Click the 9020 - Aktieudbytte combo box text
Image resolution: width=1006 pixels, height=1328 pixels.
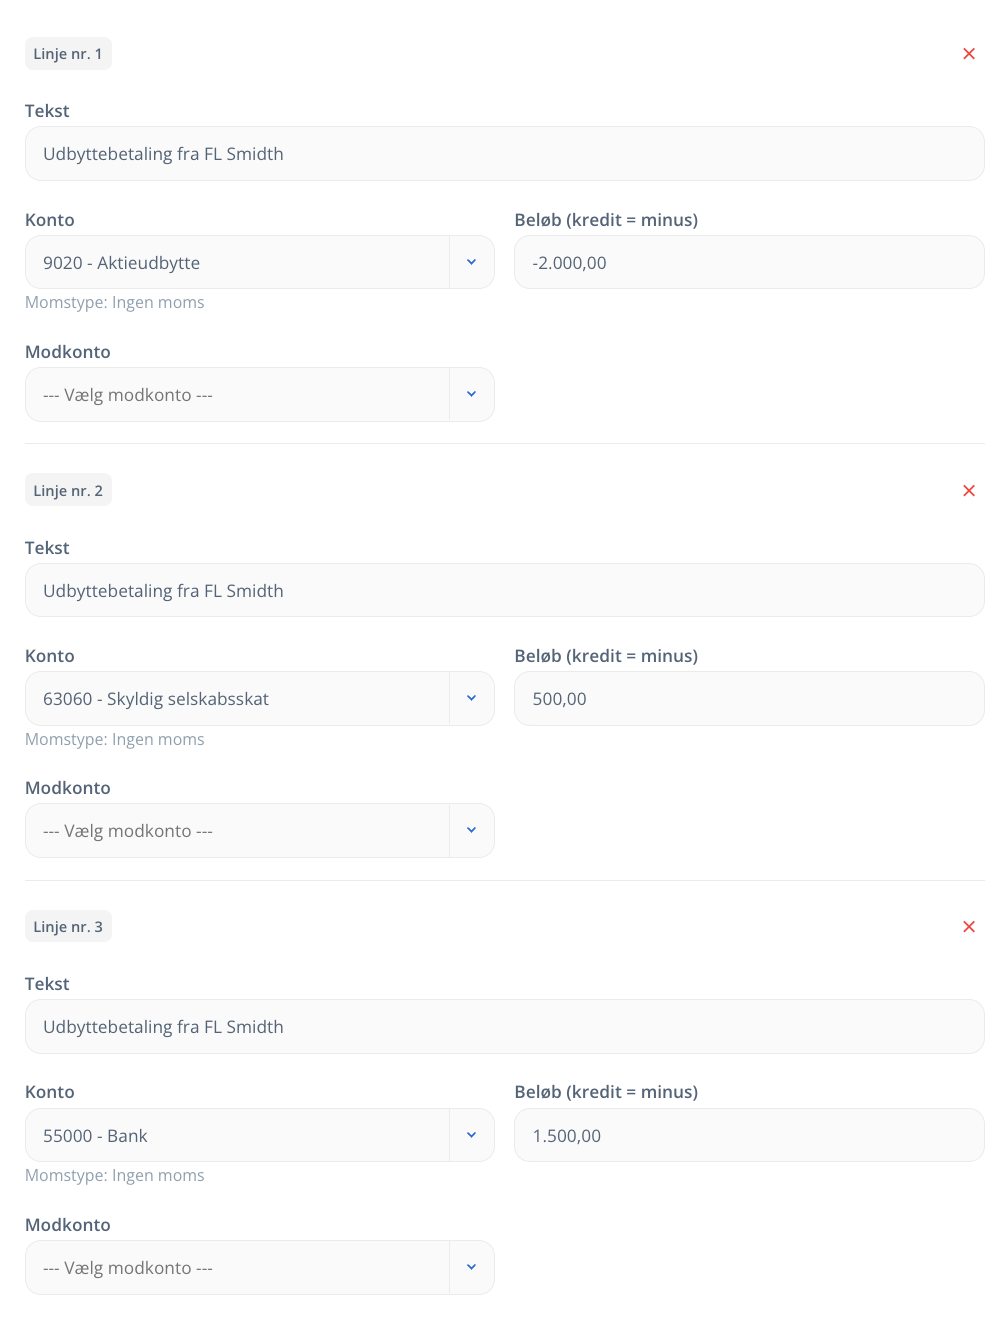click(121, 263)
